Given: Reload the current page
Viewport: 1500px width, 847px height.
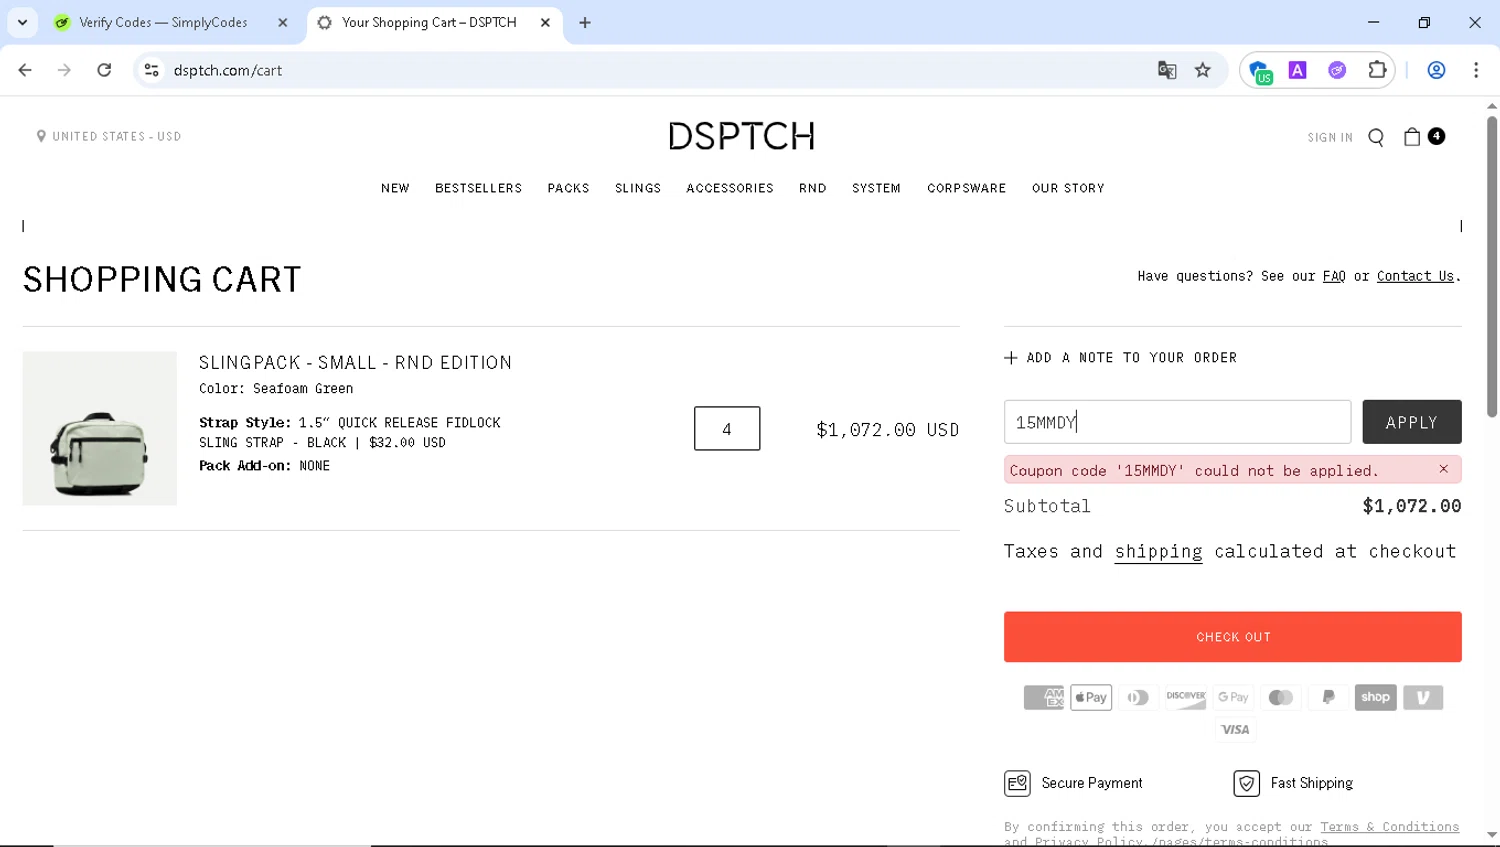Looking at the screenshot, I should coord(104,70).
